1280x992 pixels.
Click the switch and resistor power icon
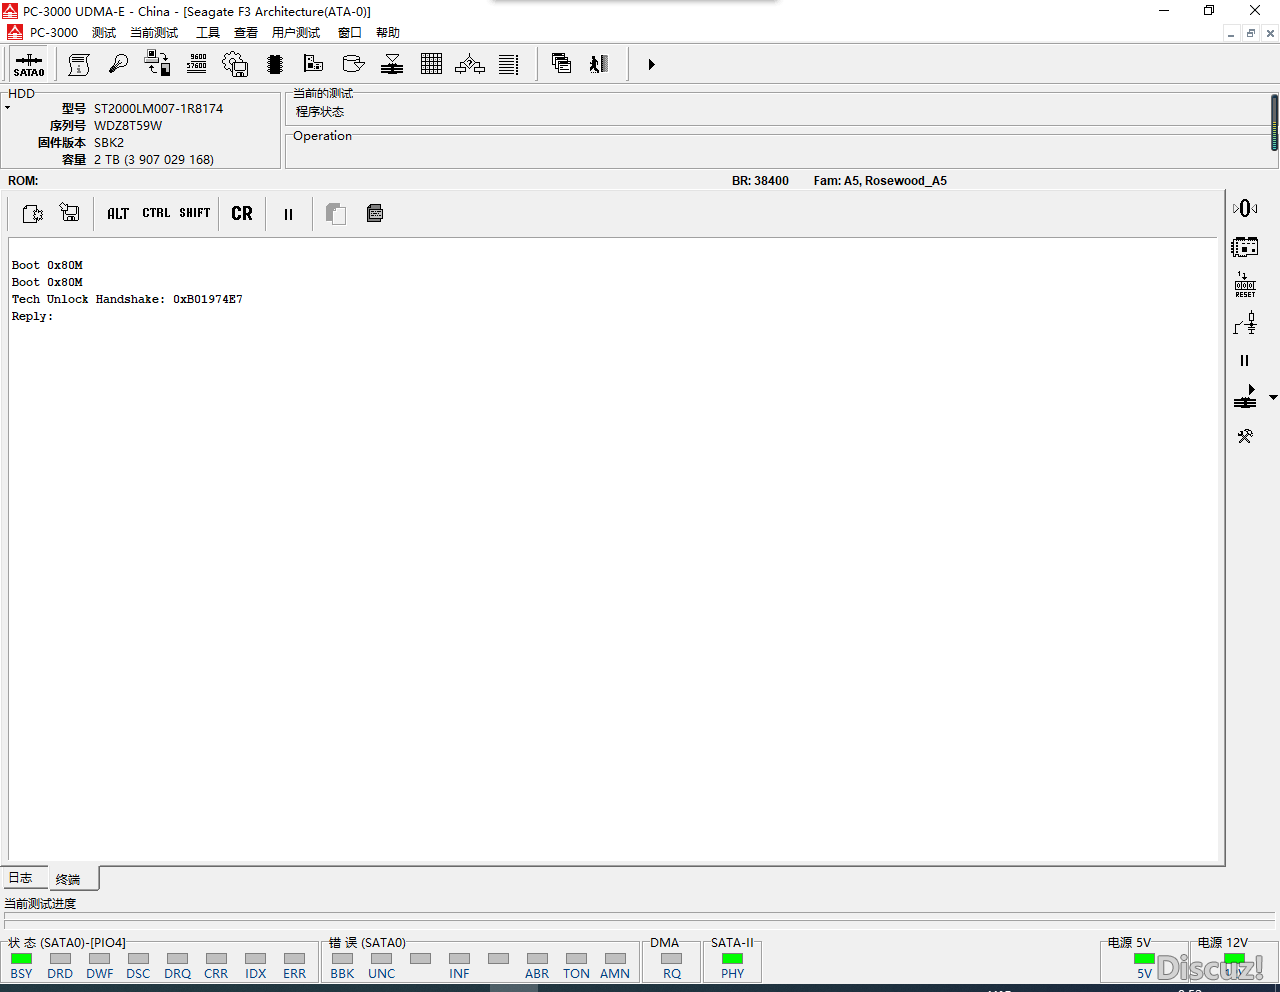point(1245,322)
